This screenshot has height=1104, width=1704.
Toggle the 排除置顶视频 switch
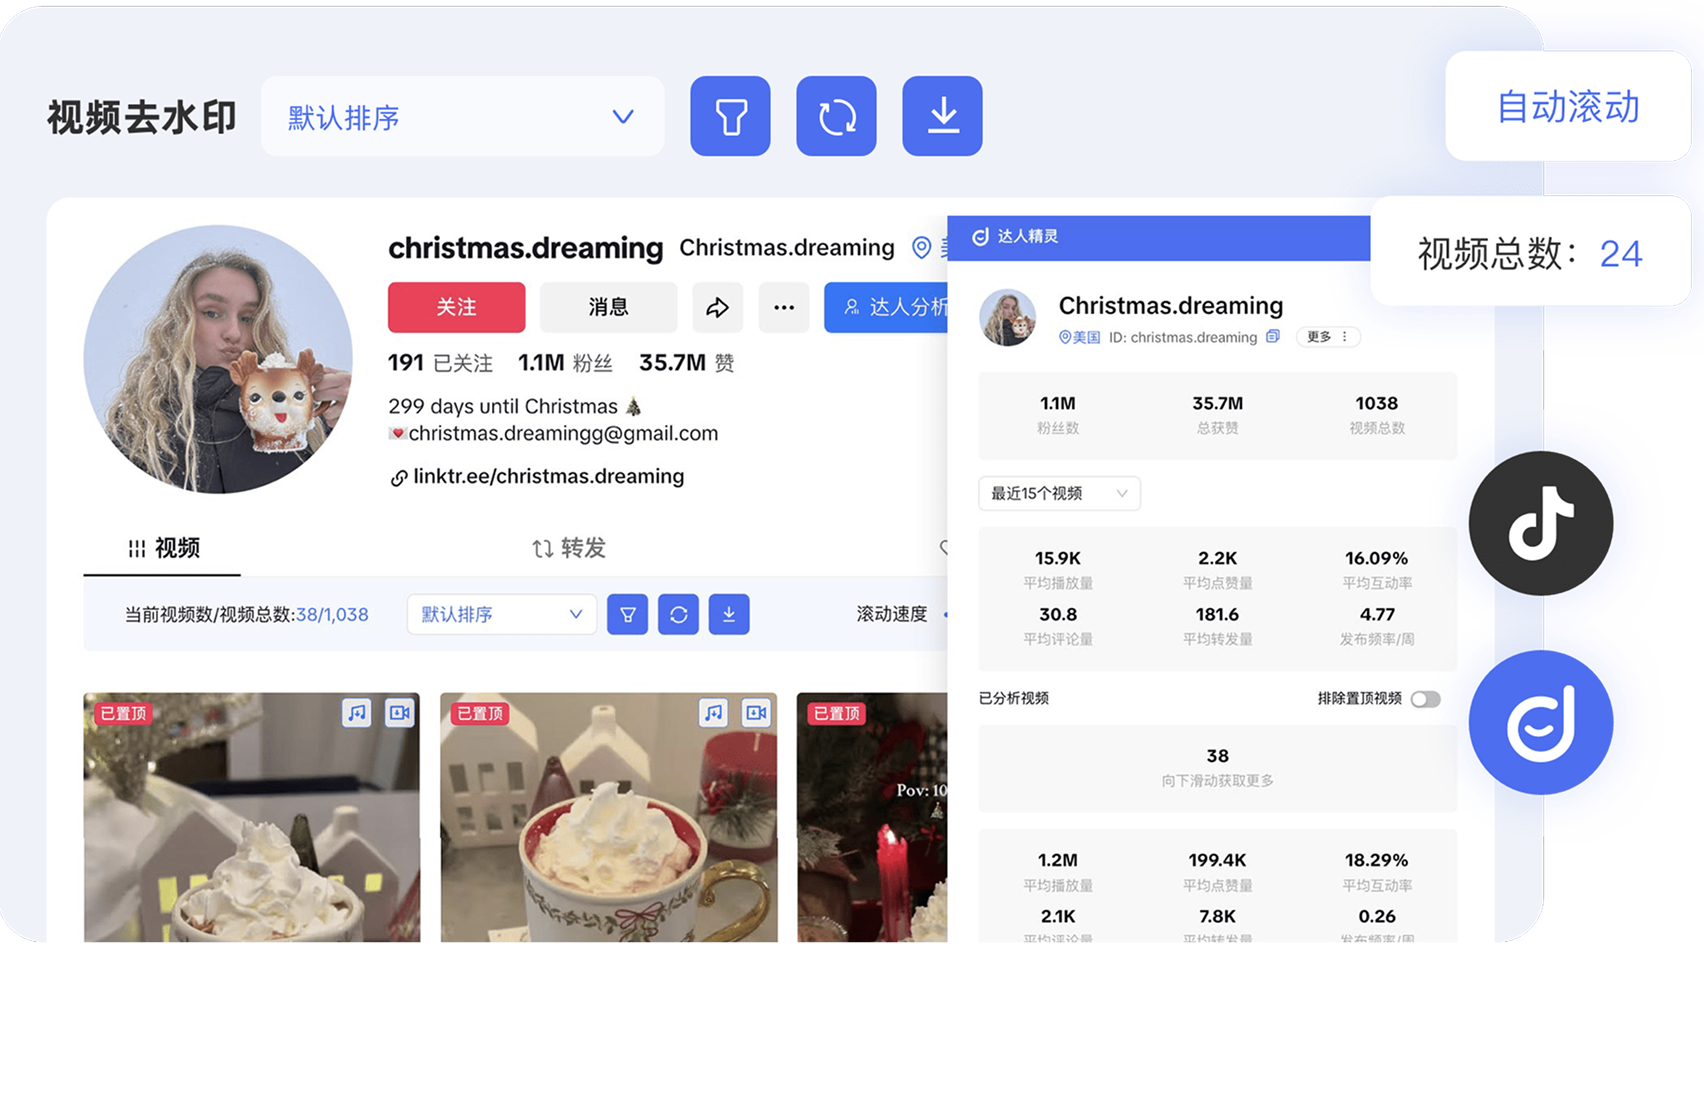click(1425, 699)
